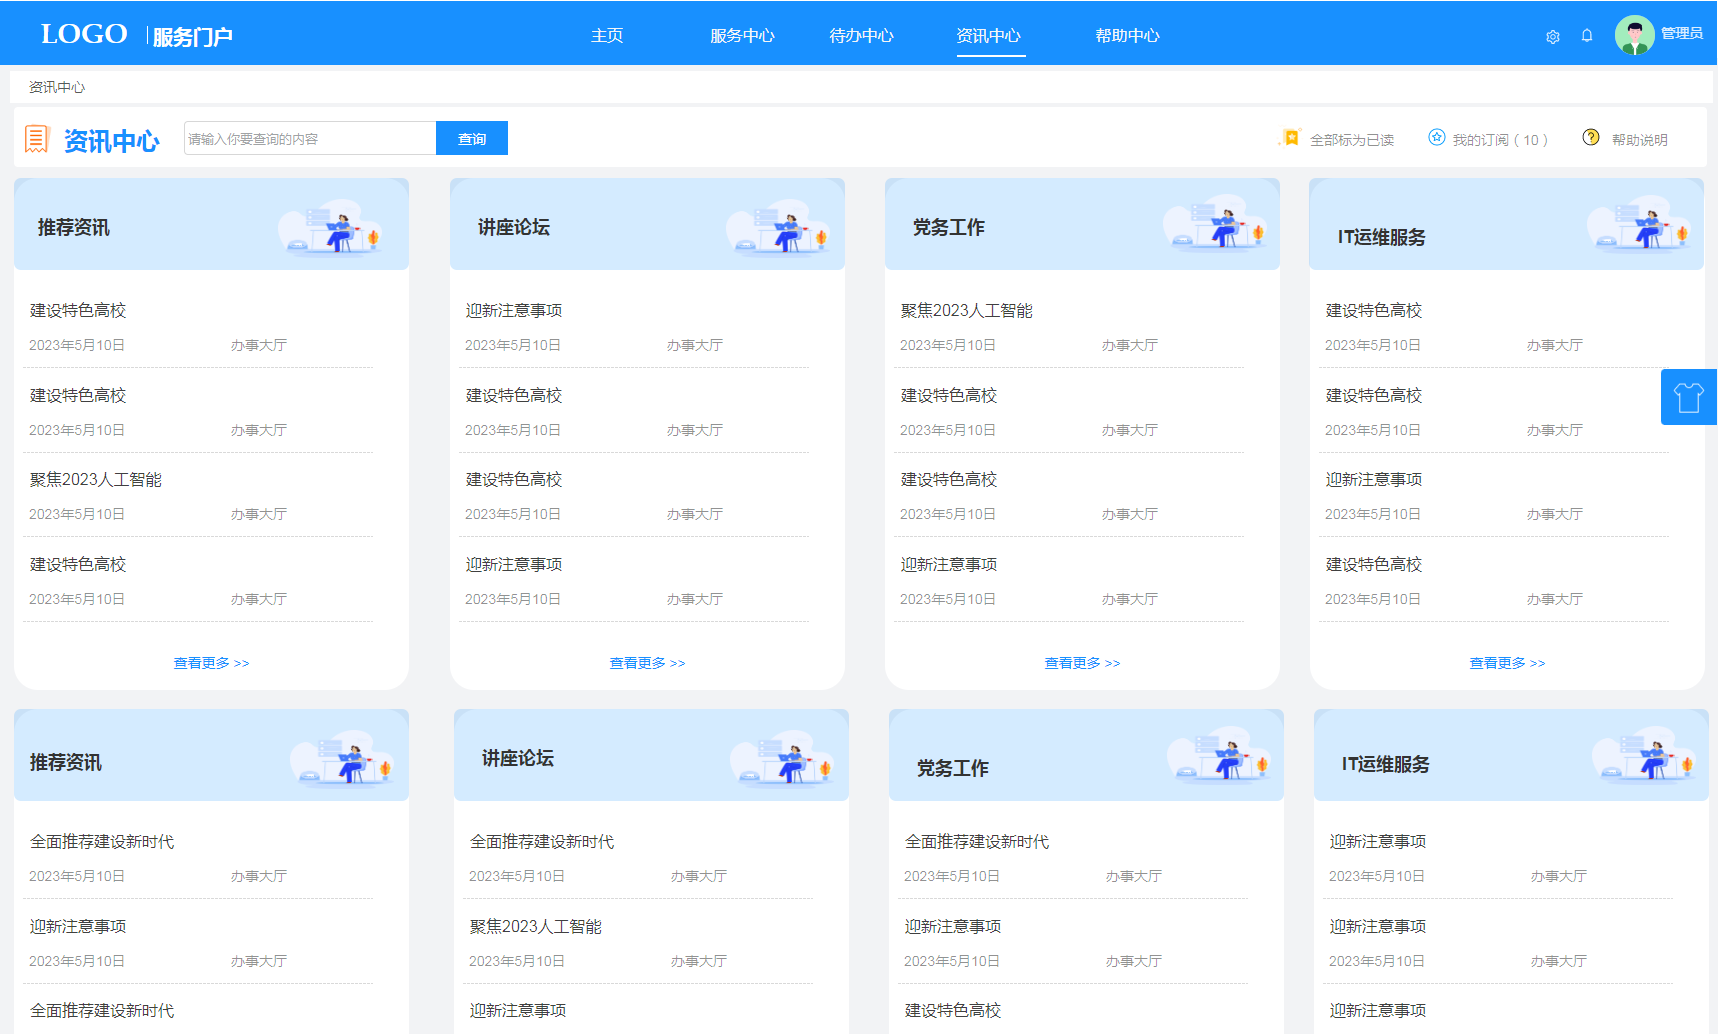Select the 帮助中心 navigation tab

click(1127, 36)
